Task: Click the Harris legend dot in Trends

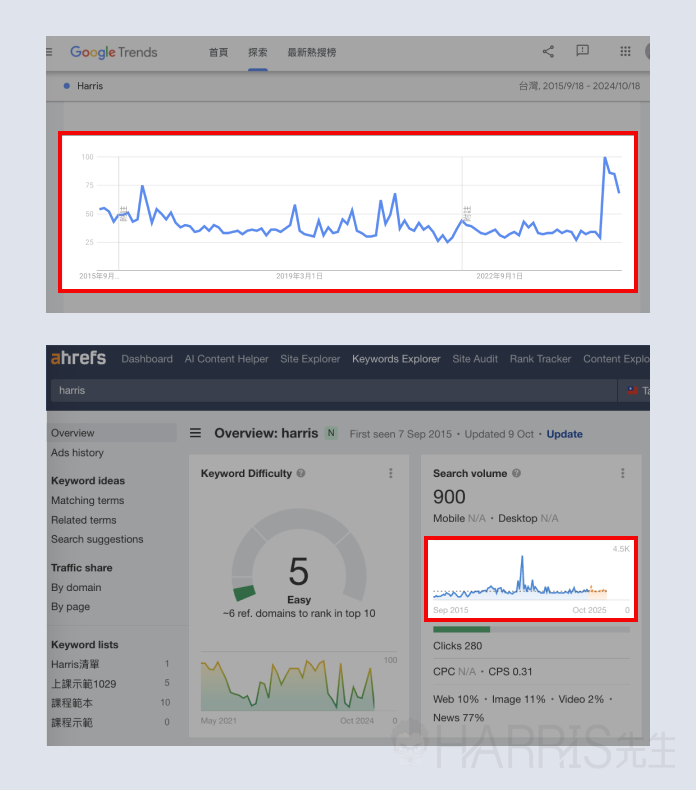Action: [67, 86]
